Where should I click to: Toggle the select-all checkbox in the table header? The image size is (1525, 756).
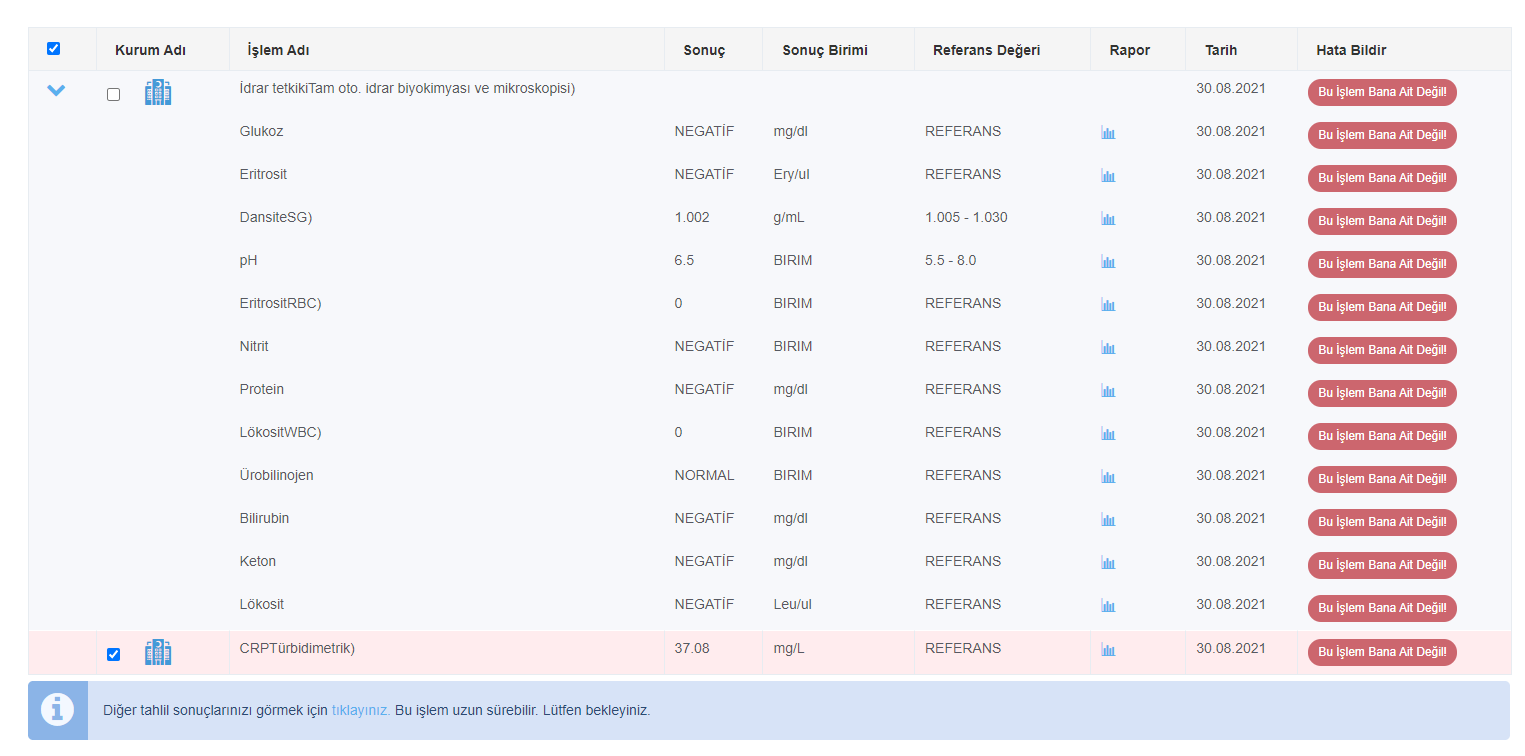coord(54,48)
